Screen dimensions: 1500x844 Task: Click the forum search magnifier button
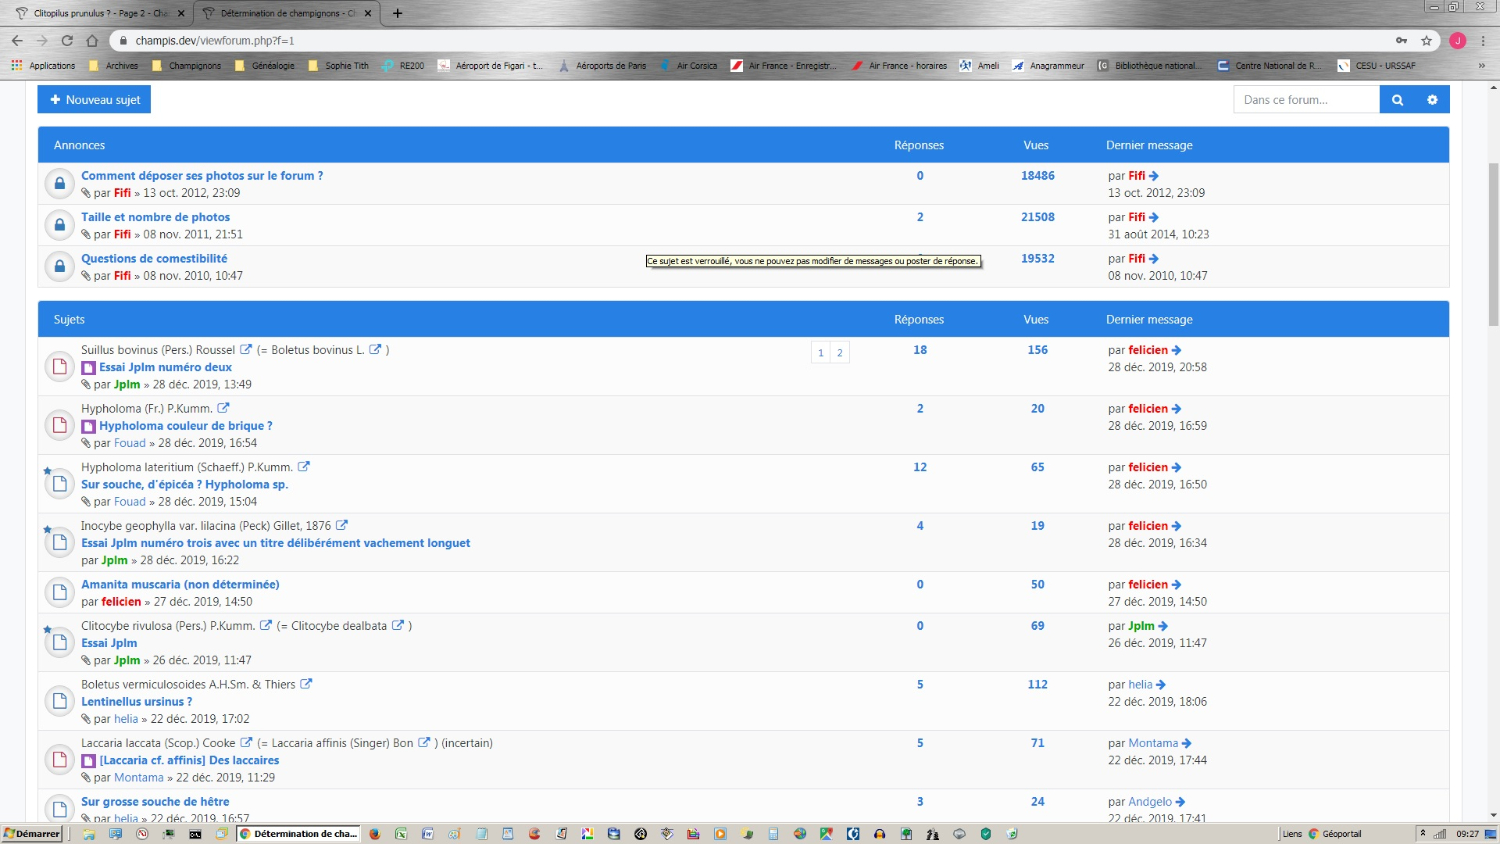point(1397,100)
